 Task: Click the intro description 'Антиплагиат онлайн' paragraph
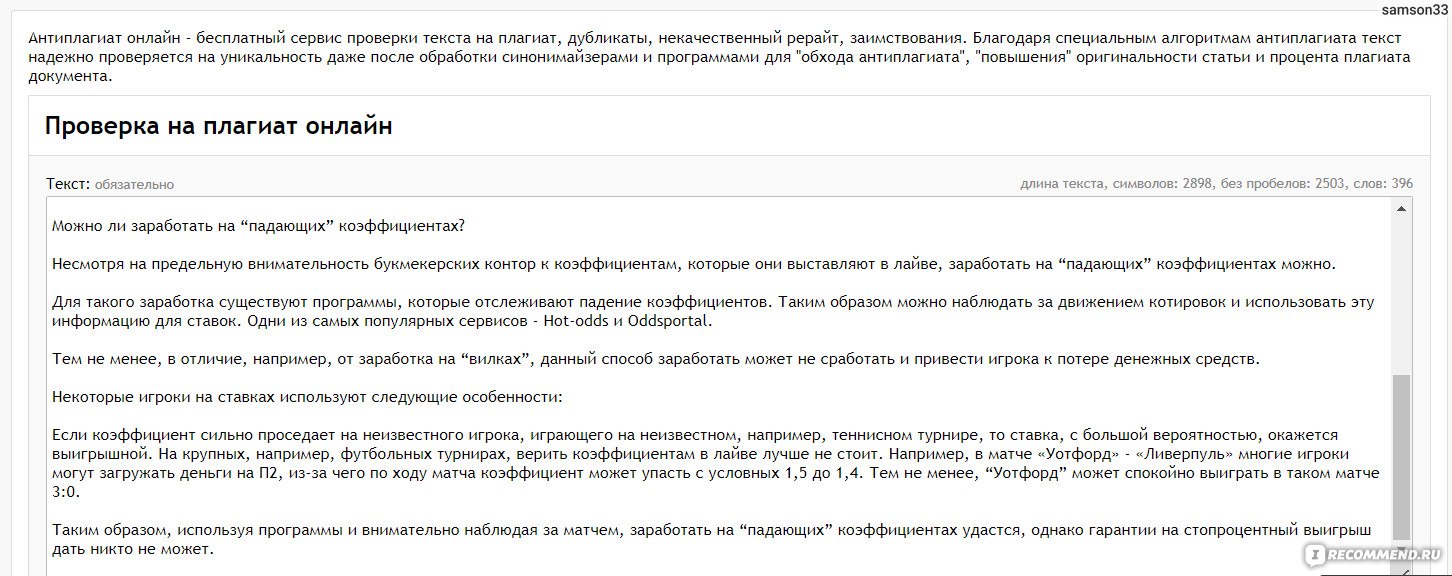[x=719, y=57]
